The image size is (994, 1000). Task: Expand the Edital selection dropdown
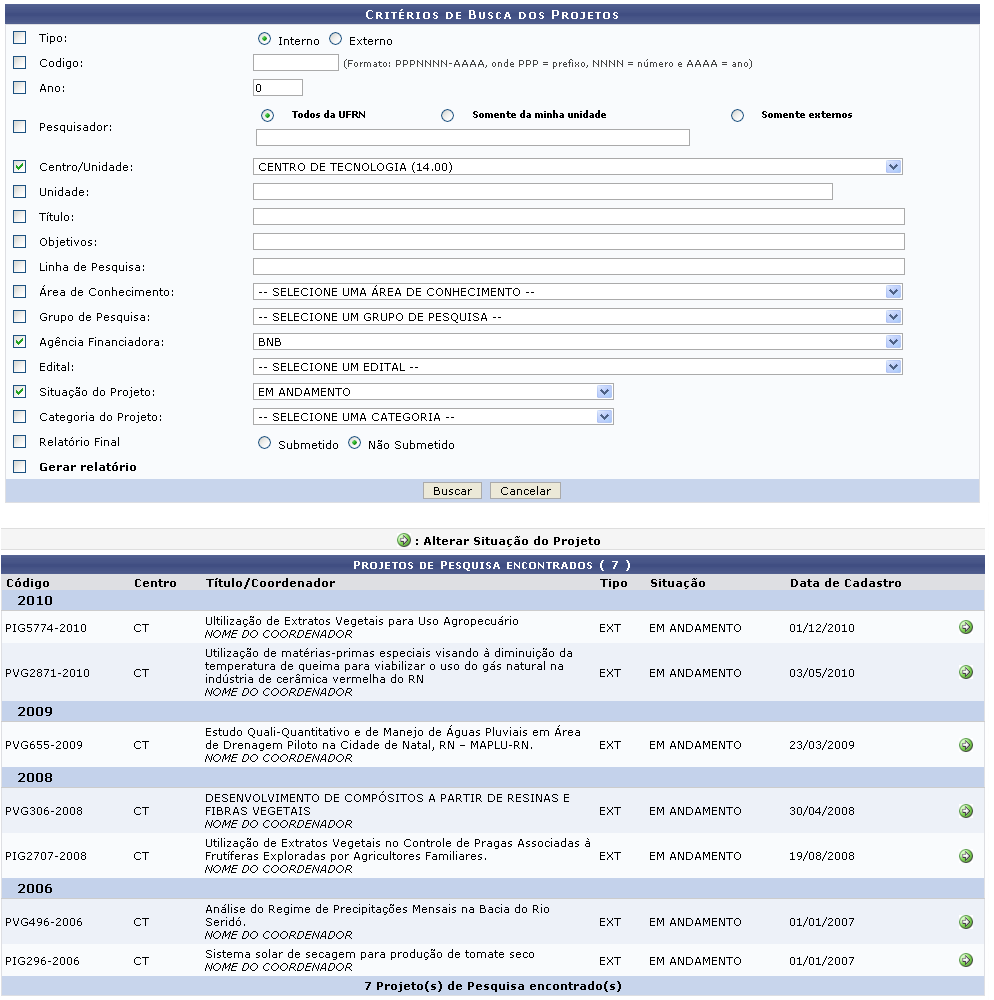(578, 367)
